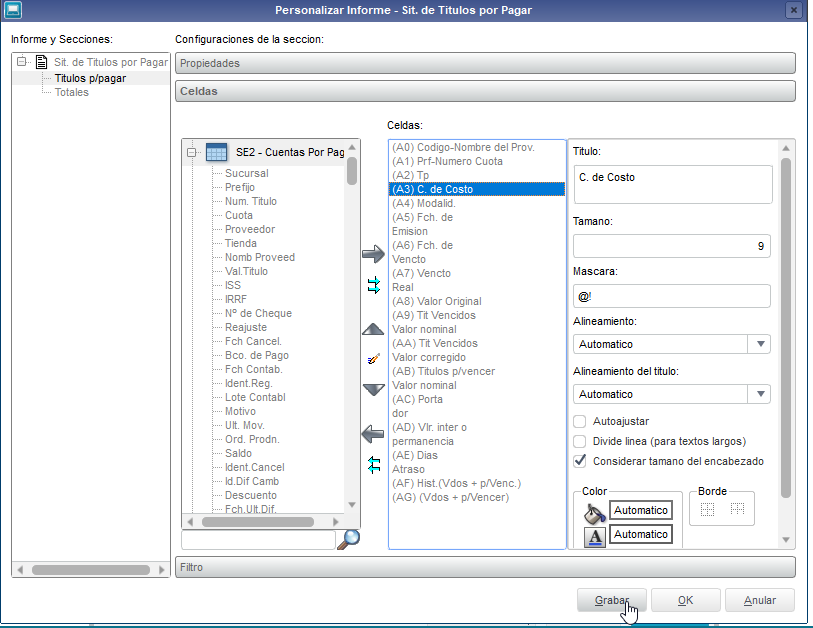Select cell (A4) Modalid.

click(x=476, y=203)
